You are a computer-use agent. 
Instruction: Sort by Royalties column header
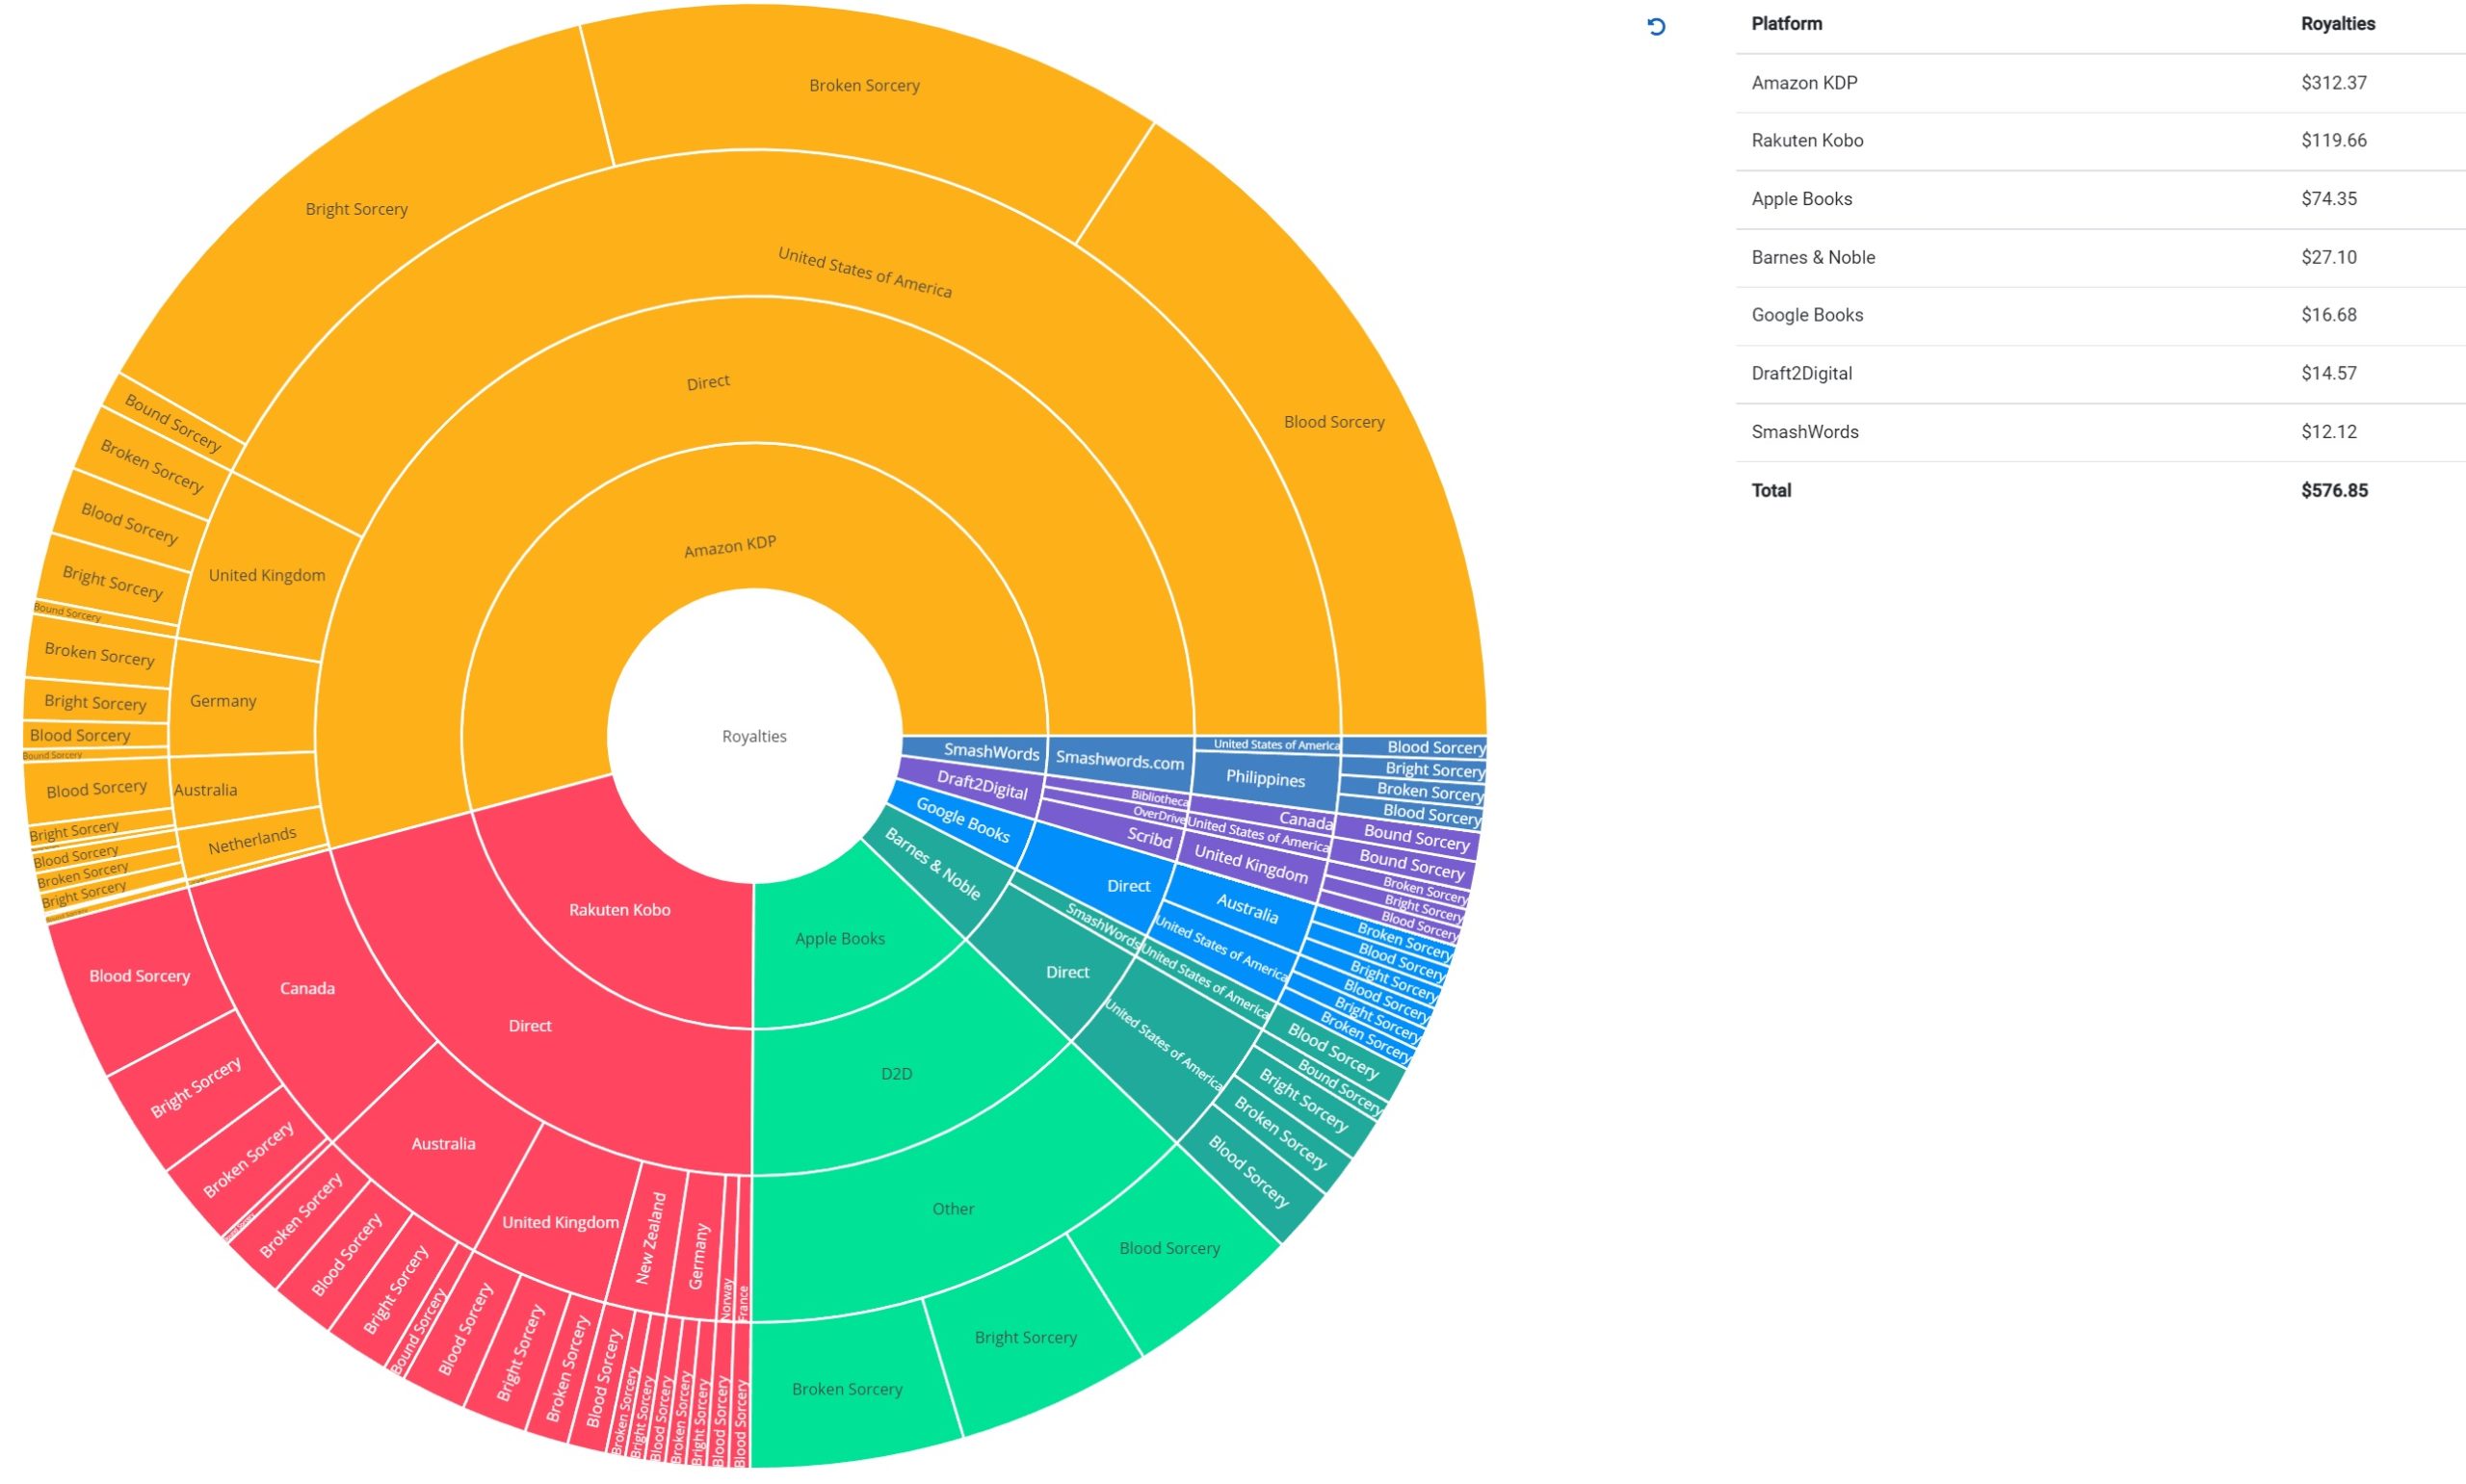point(2337,24)
